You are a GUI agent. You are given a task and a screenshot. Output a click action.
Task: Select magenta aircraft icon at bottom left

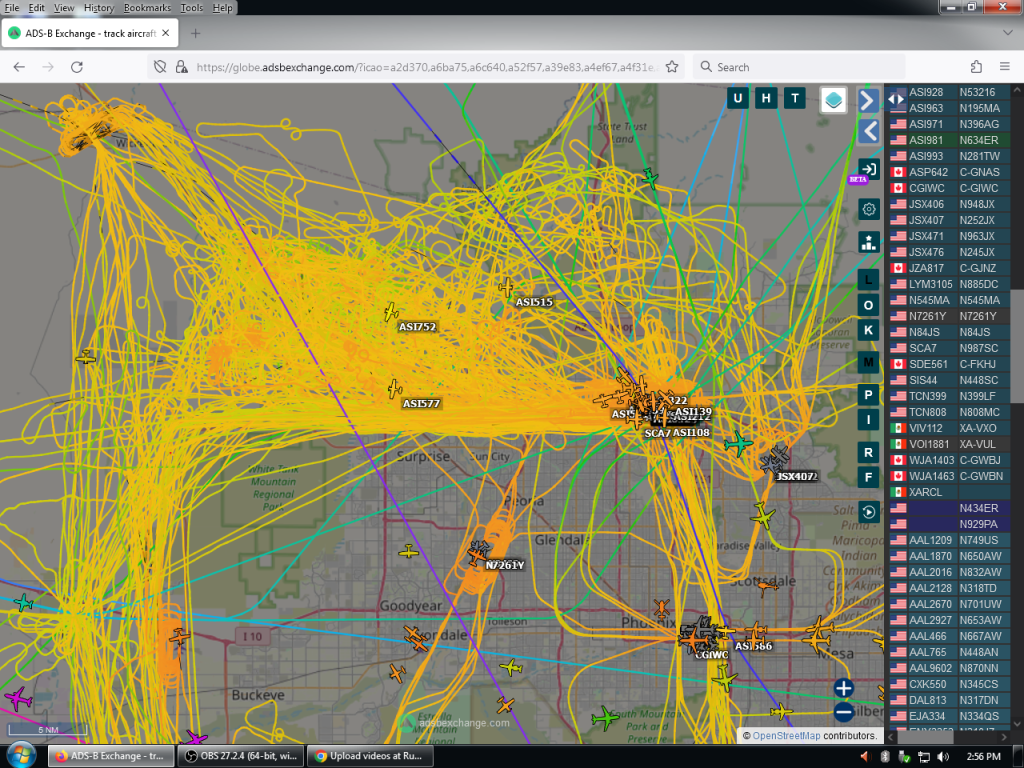click(18, 699)
